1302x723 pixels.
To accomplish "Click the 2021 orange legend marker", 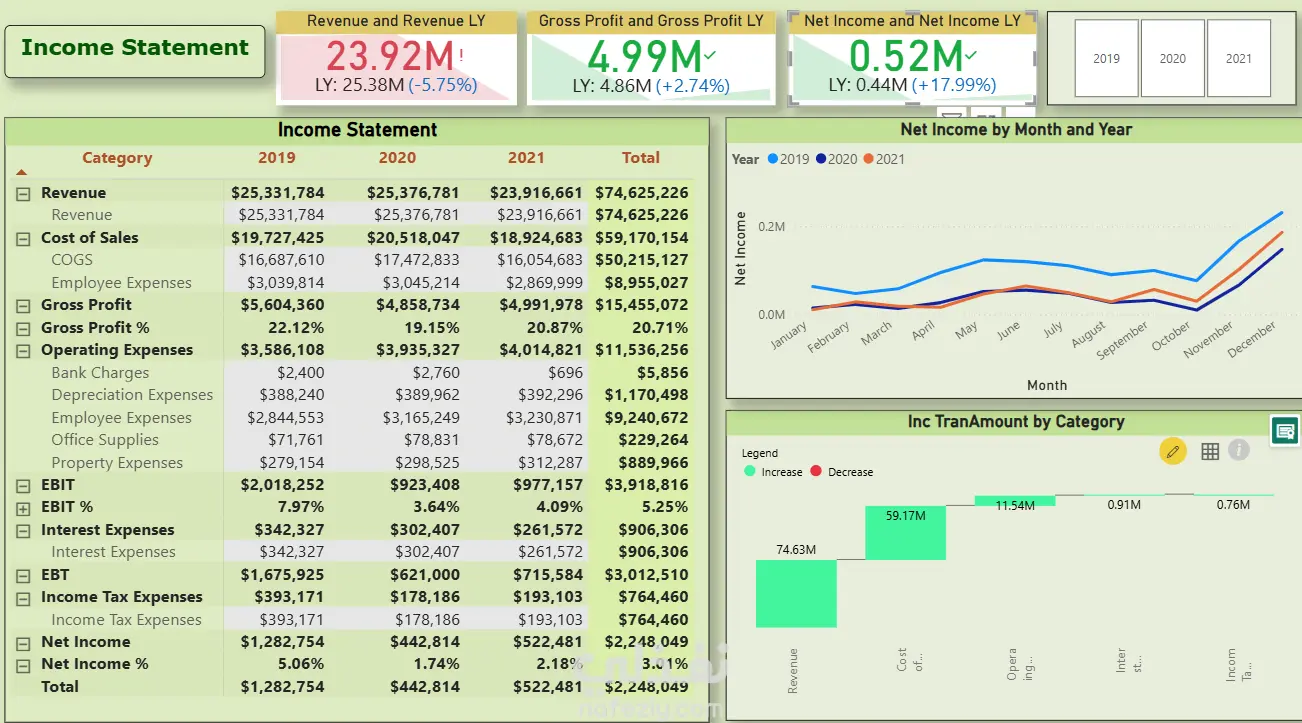I will [x=868, y=159].
